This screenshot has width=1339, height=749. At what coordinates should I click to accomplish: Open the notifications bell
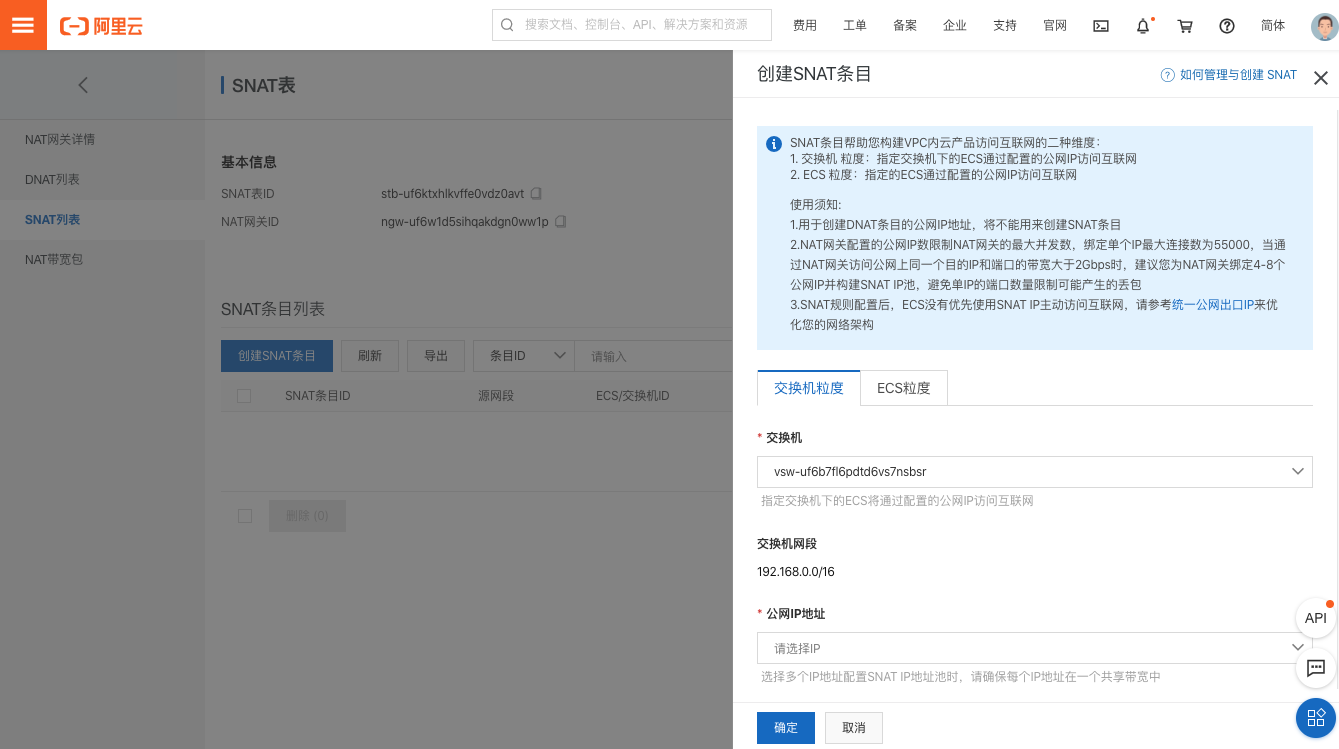point(1143,26)
